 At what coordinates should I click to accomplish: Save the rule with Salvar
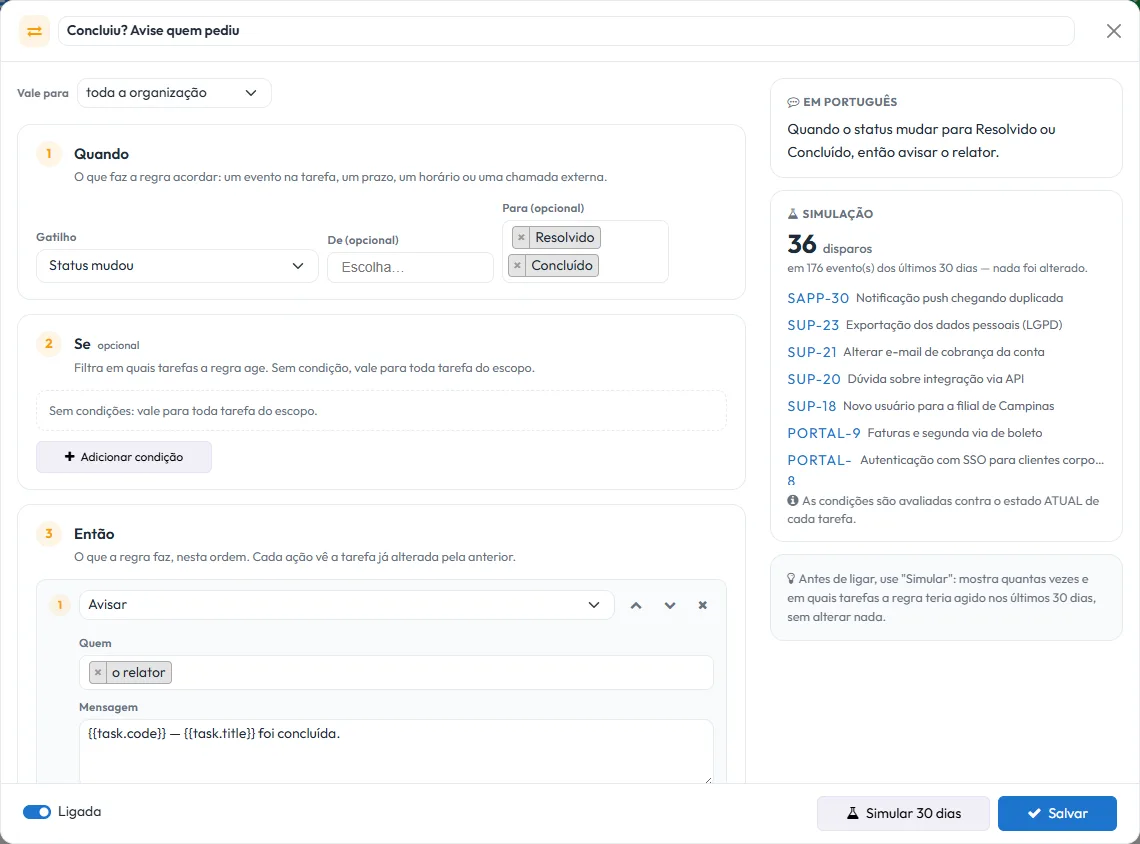[x=1057, y=813]
